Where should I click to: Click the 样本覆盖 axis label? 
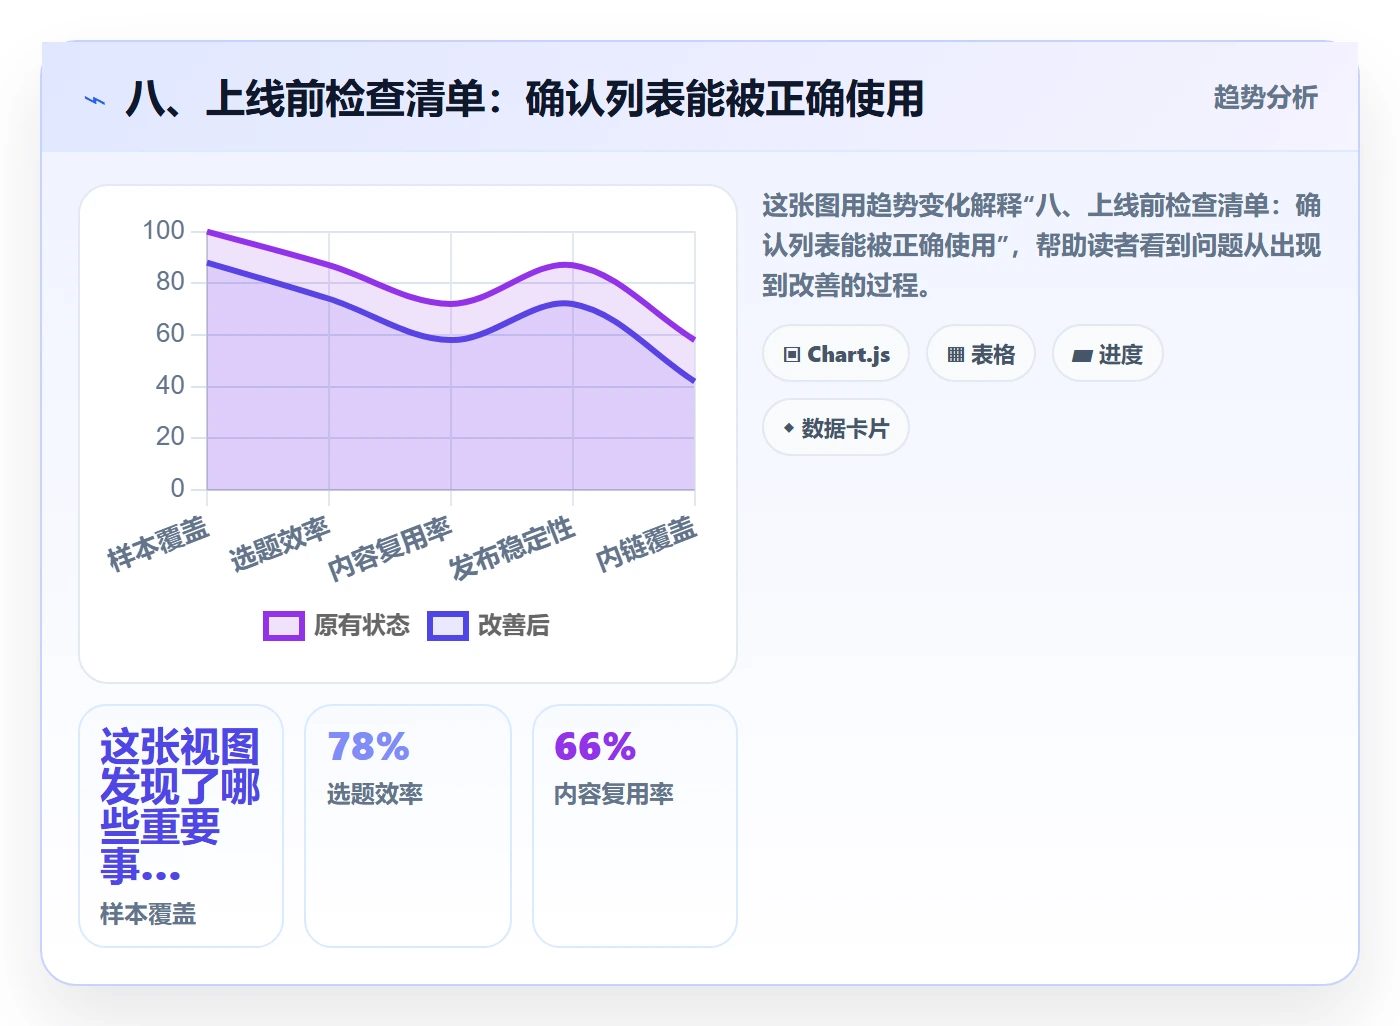tap(158, 544)
